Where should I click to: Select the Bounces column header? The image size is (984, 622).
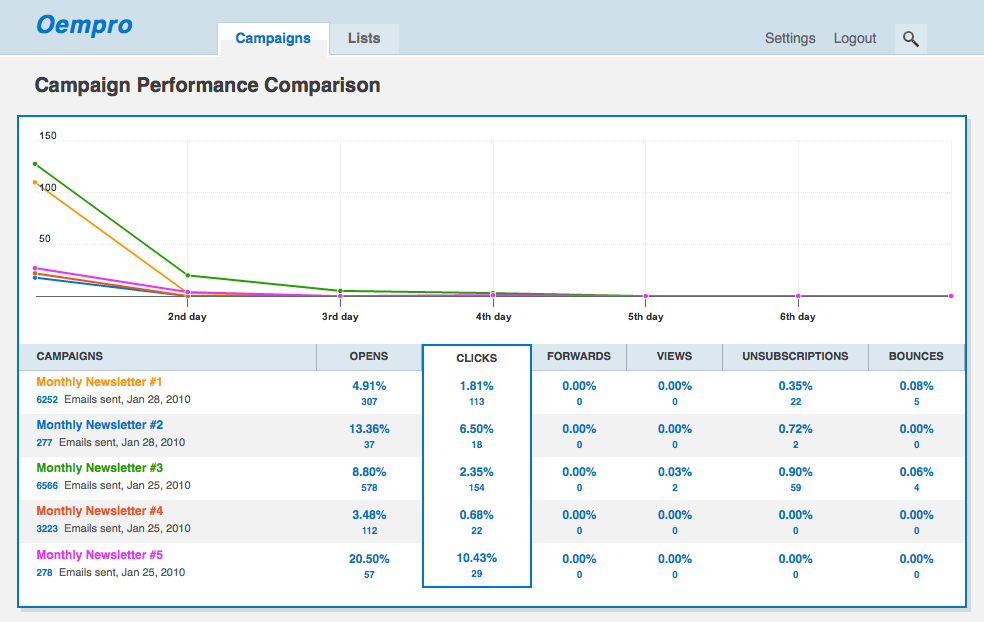916,356
